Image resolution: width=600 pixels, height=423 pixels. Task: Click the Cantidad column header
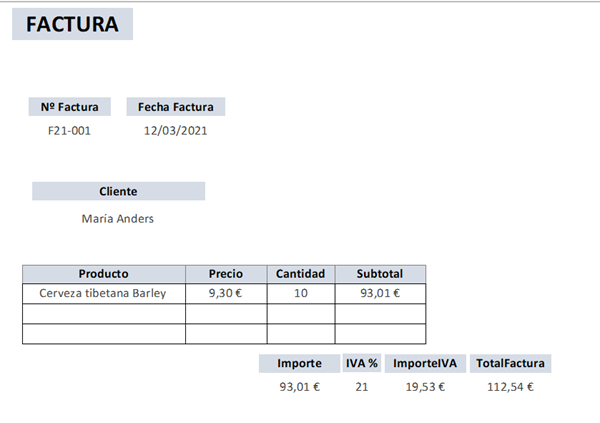(x=301, y=274)
